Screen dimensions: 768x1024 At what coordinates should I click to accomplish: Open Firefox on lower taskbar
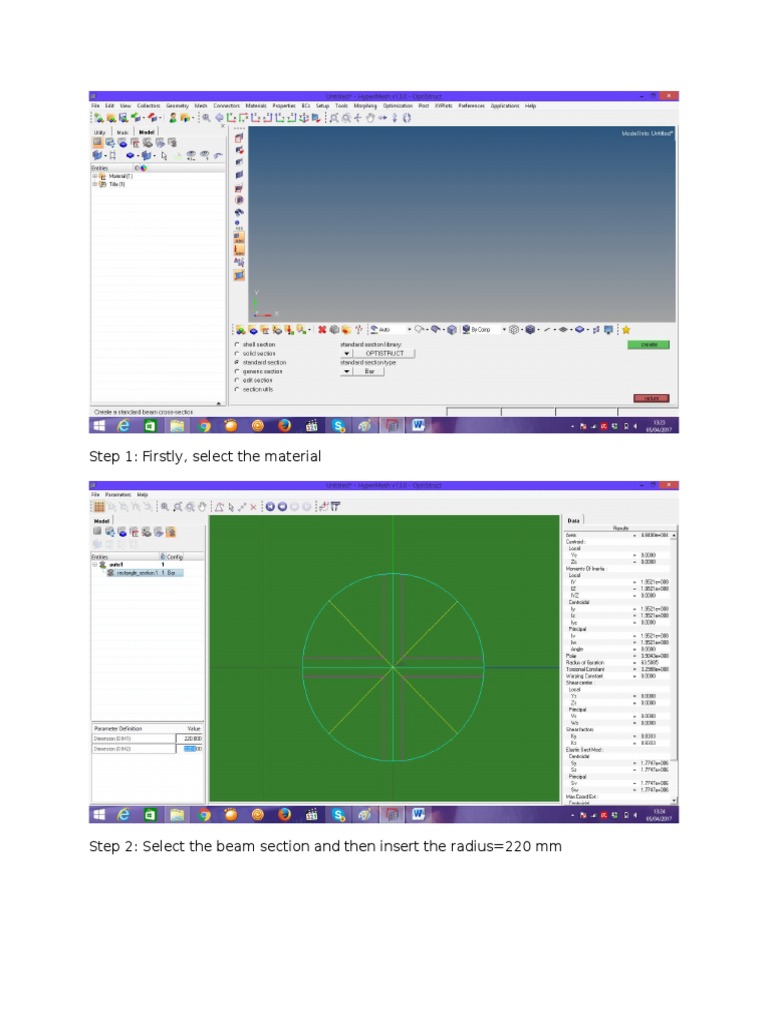pos(284,814)
